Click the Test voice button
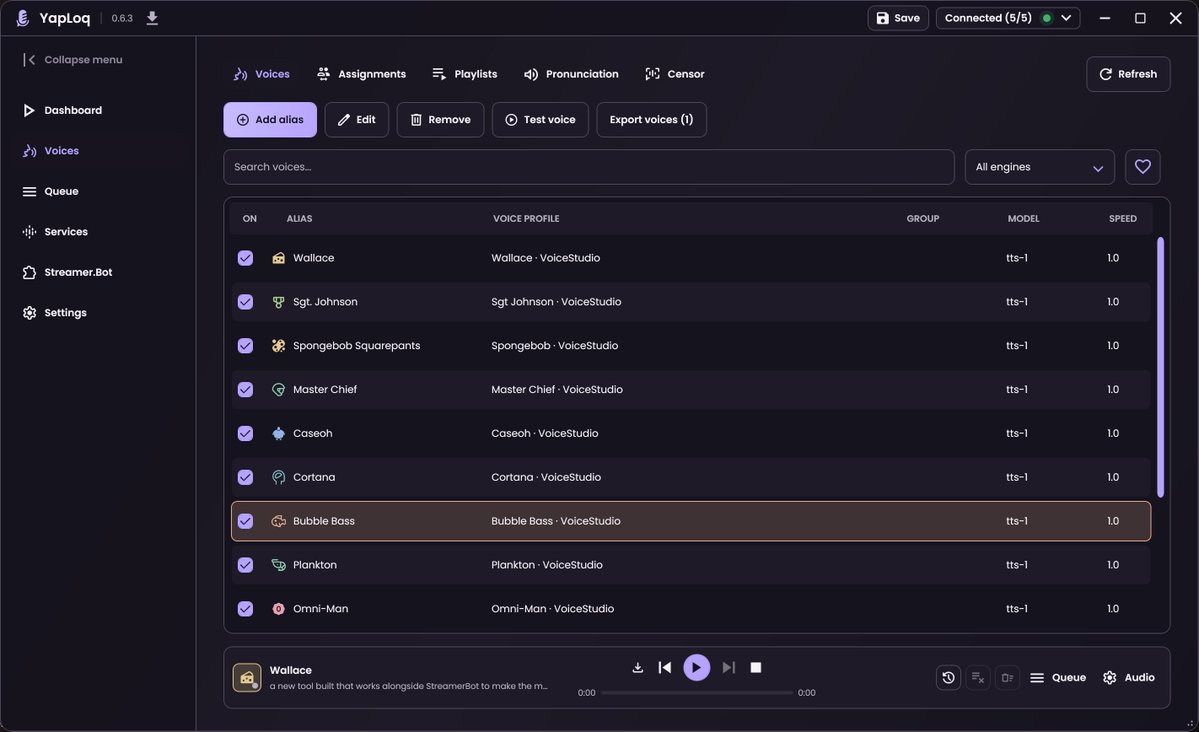Image resolution: width=1199 pixels, height=732 pixels. pyautogui.click(x=540, y=119)
